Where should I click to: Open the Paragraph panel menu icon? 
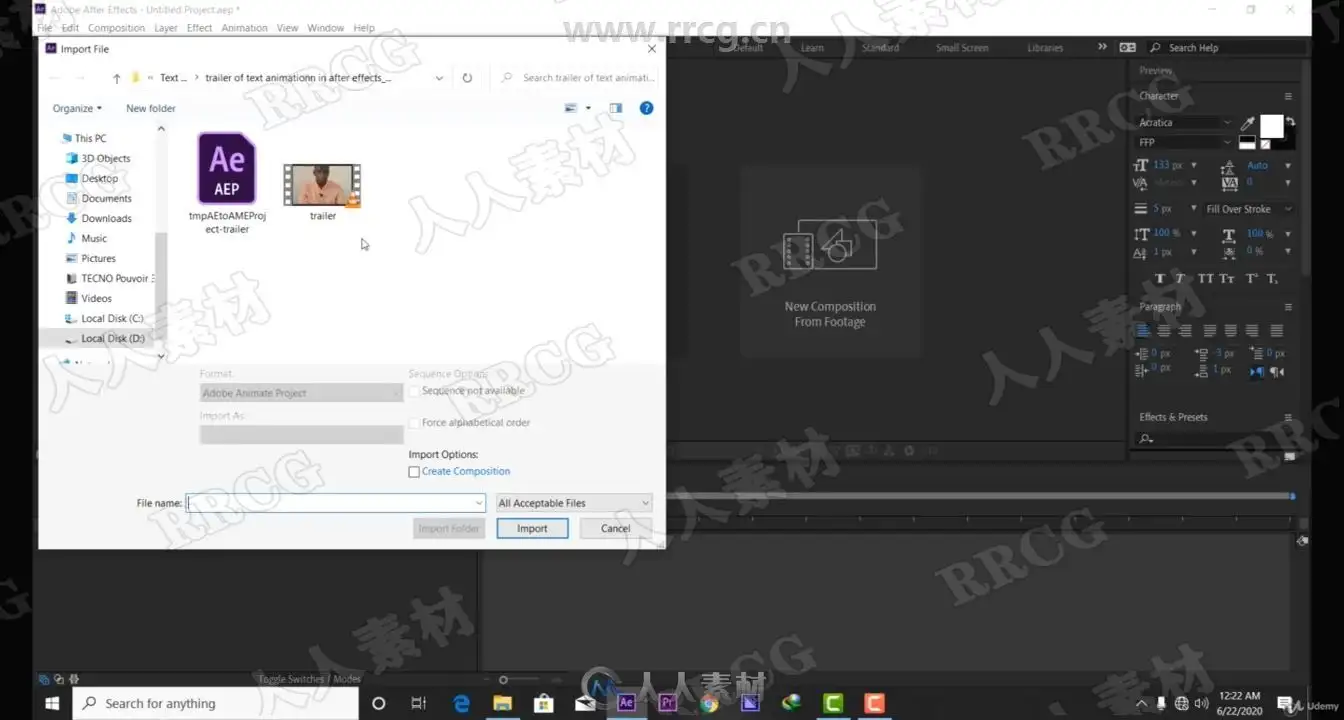point(1288,307)
